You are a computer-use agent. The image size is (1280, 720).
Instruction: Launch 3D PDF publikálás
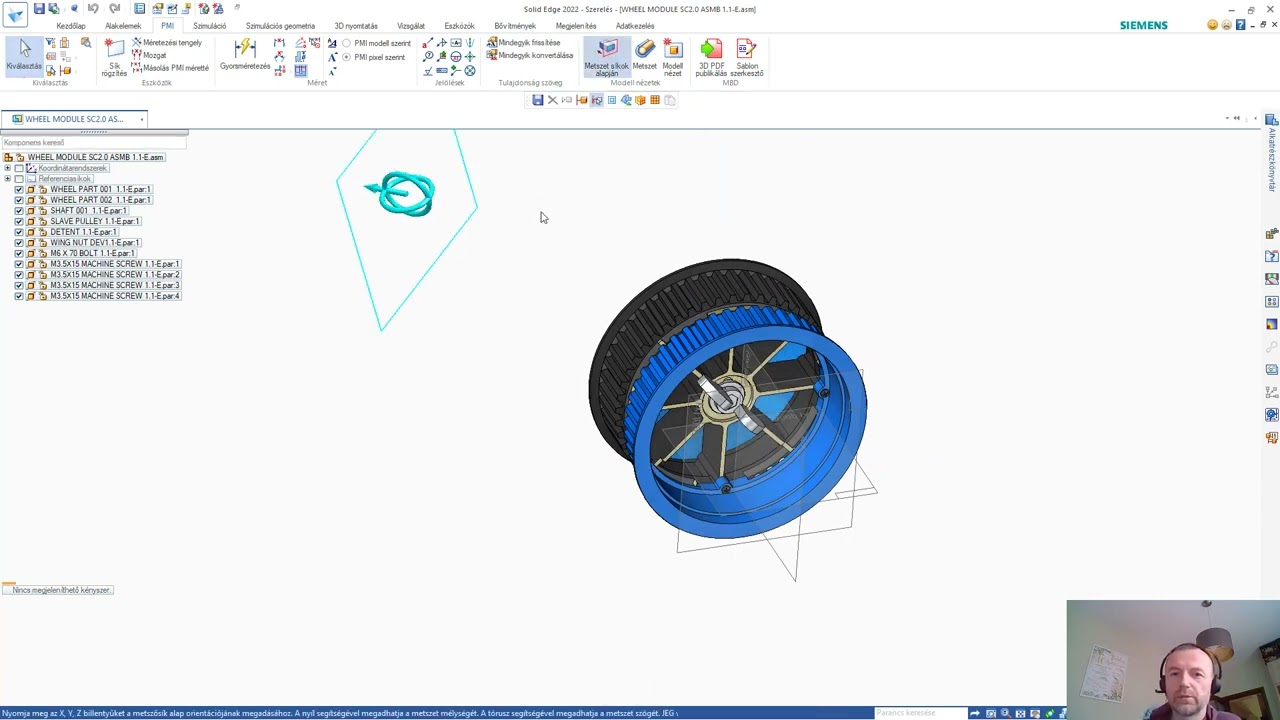711,58
